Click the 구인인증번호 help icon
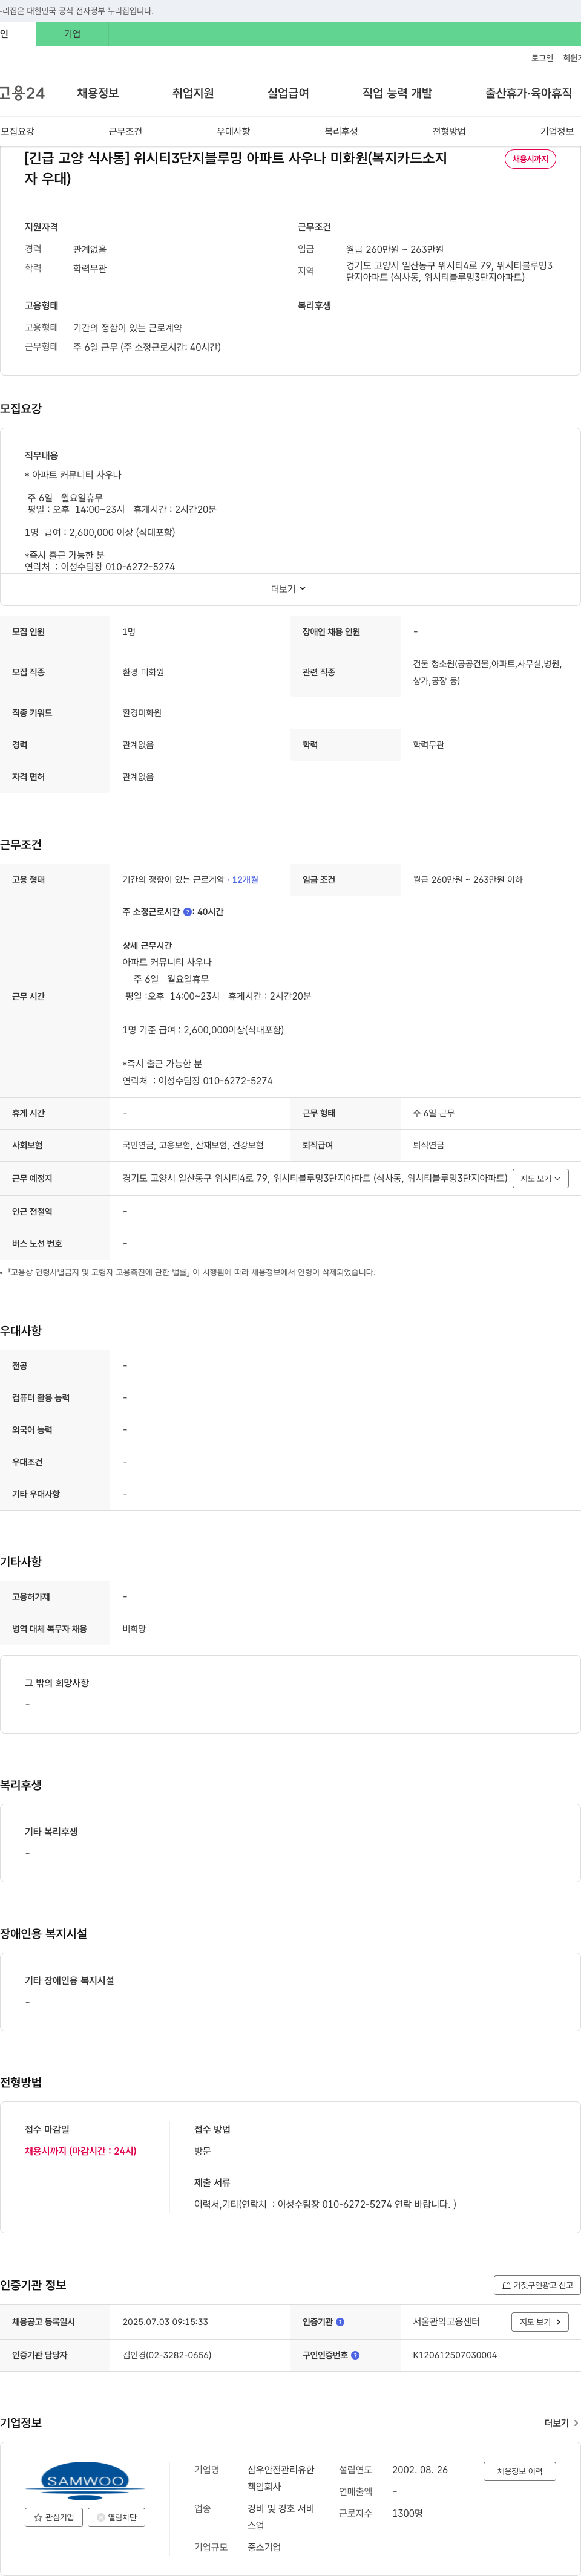581x2576 pixels. (x=355, y=2355)
